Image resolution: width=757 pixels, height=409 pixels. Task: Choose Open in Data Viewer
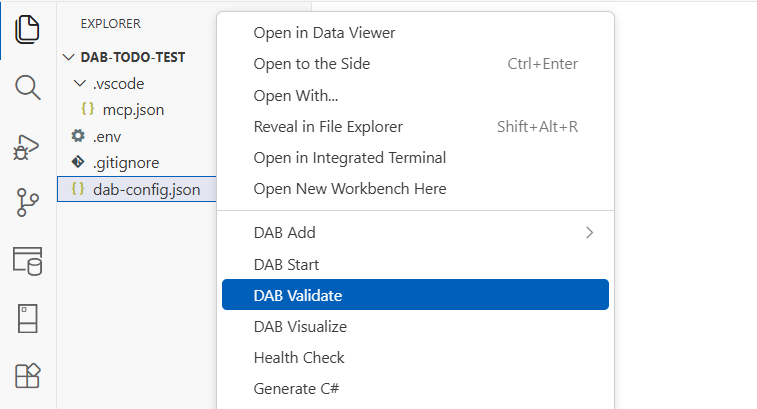pyautogui.click(x=324, y=32)
